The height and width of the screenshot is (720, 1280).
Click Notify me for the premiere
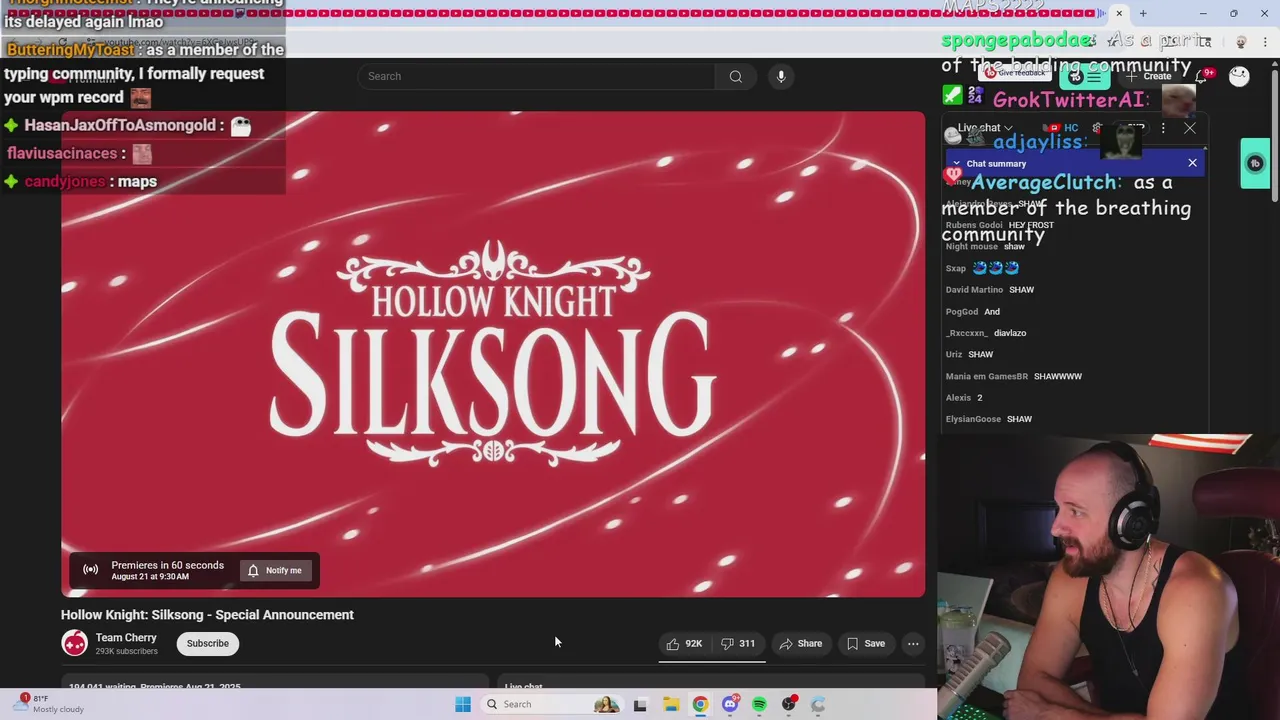[x=275, y=570]
